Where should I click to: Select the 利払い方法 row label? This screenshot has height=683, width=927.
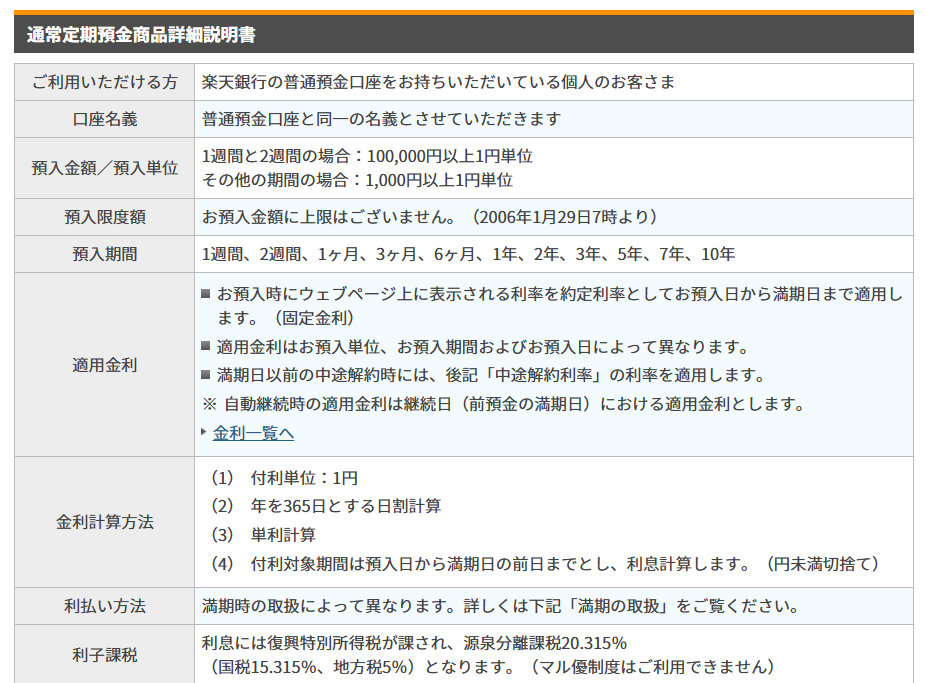point(105,606)
